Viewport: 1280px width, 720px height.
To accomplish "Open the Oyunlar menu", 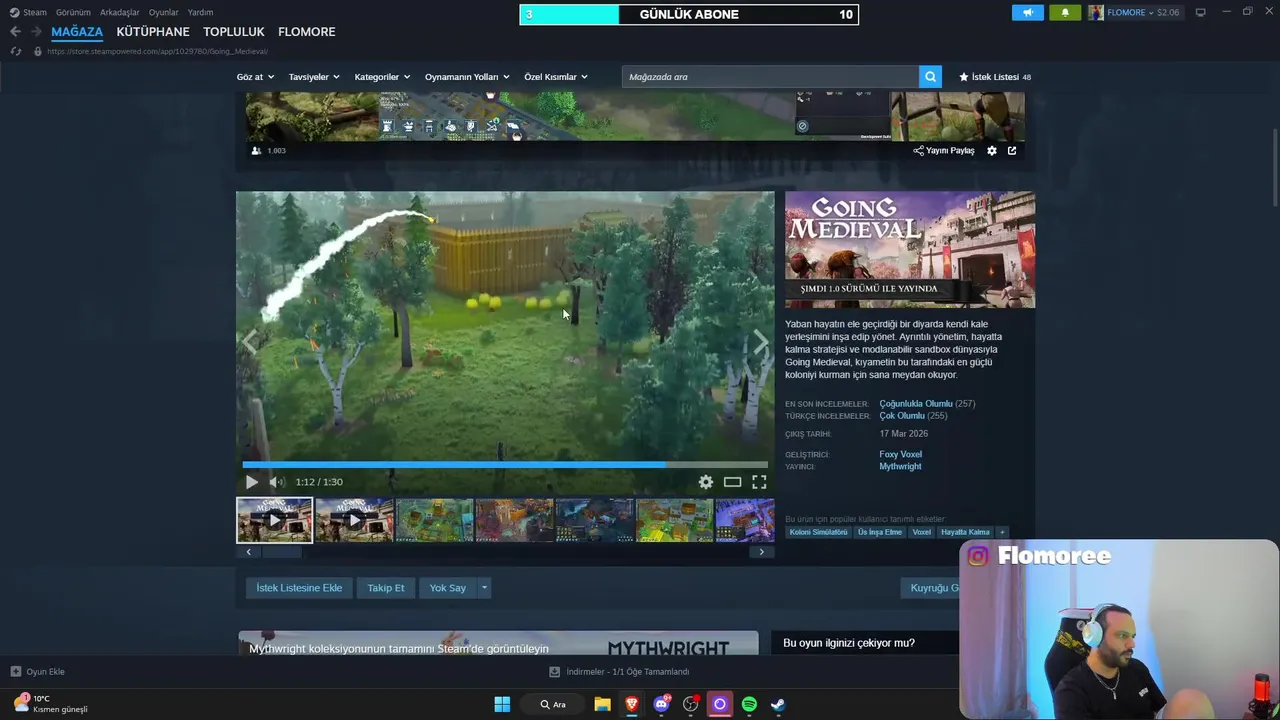I will [163, 12].
